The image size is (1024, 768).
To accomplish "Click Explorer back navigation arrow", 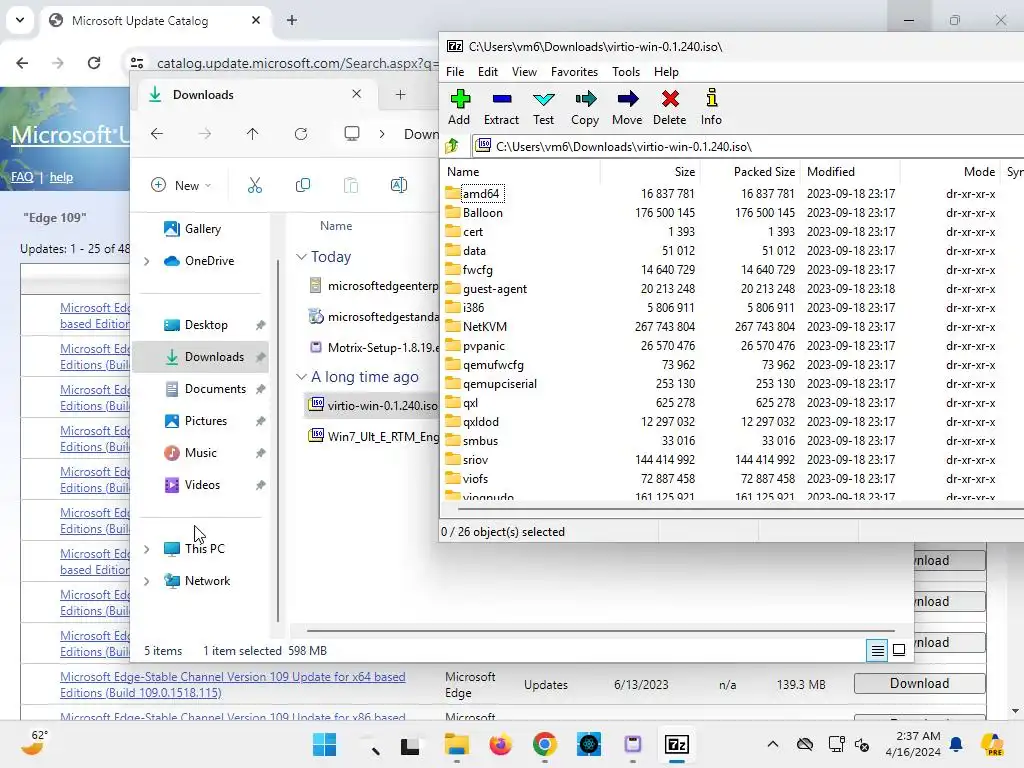I will [157, 134].
